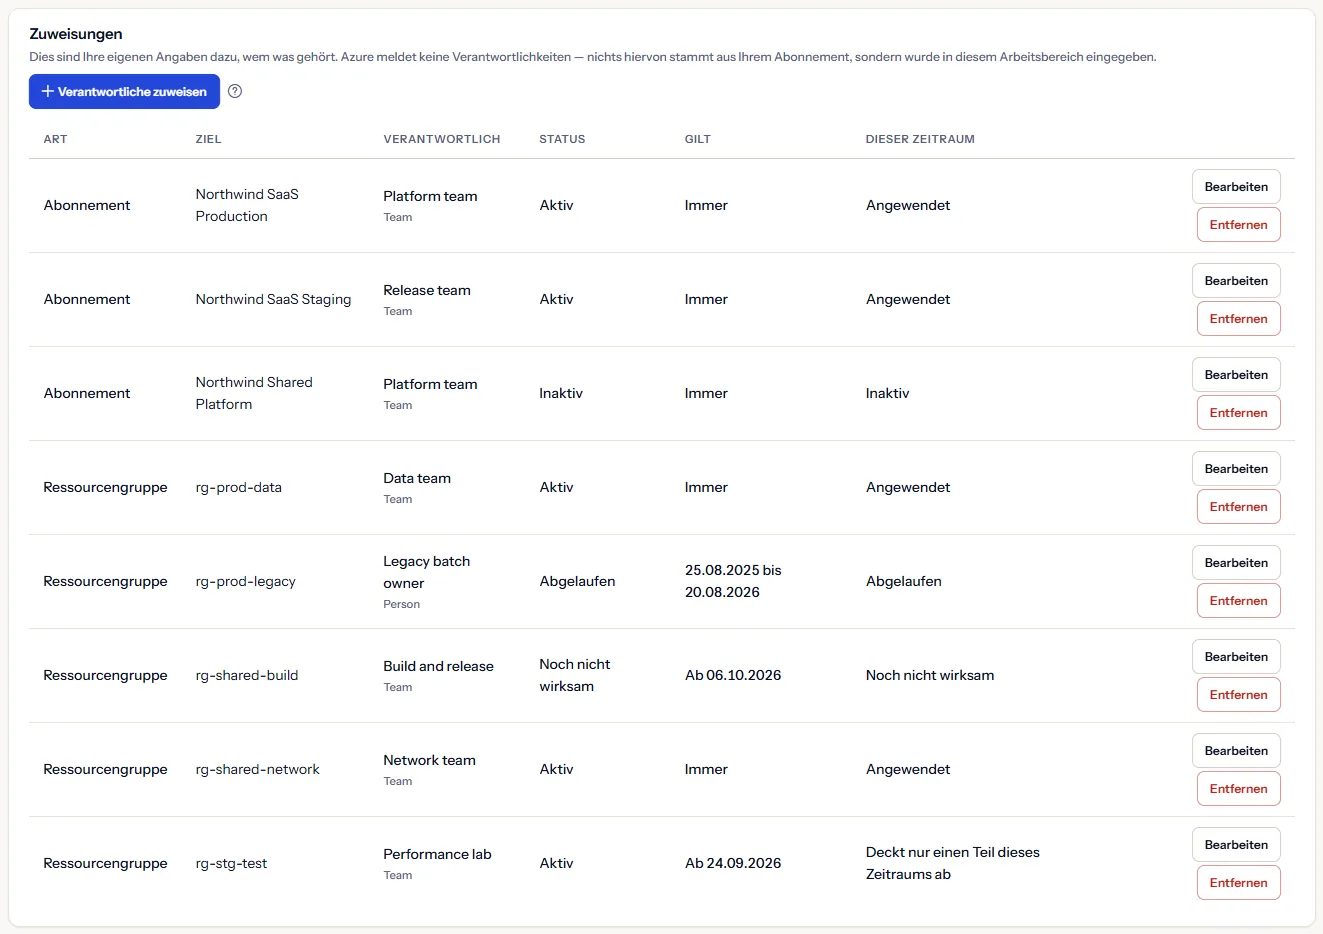The height and width of the screenshot is (934, 1323).
Task: Edit the rg-stg-test assignment
Action: click(1236, 845)
